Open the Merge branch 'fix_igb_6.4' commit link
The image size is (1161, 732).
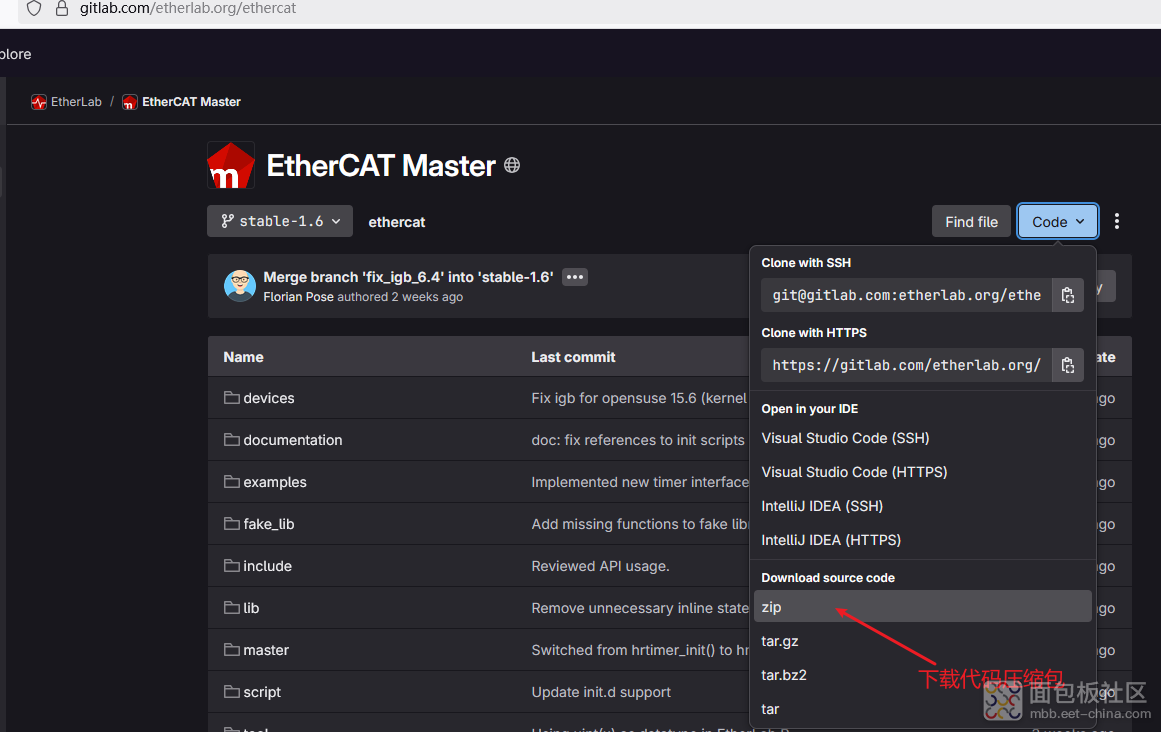[408, 277]
